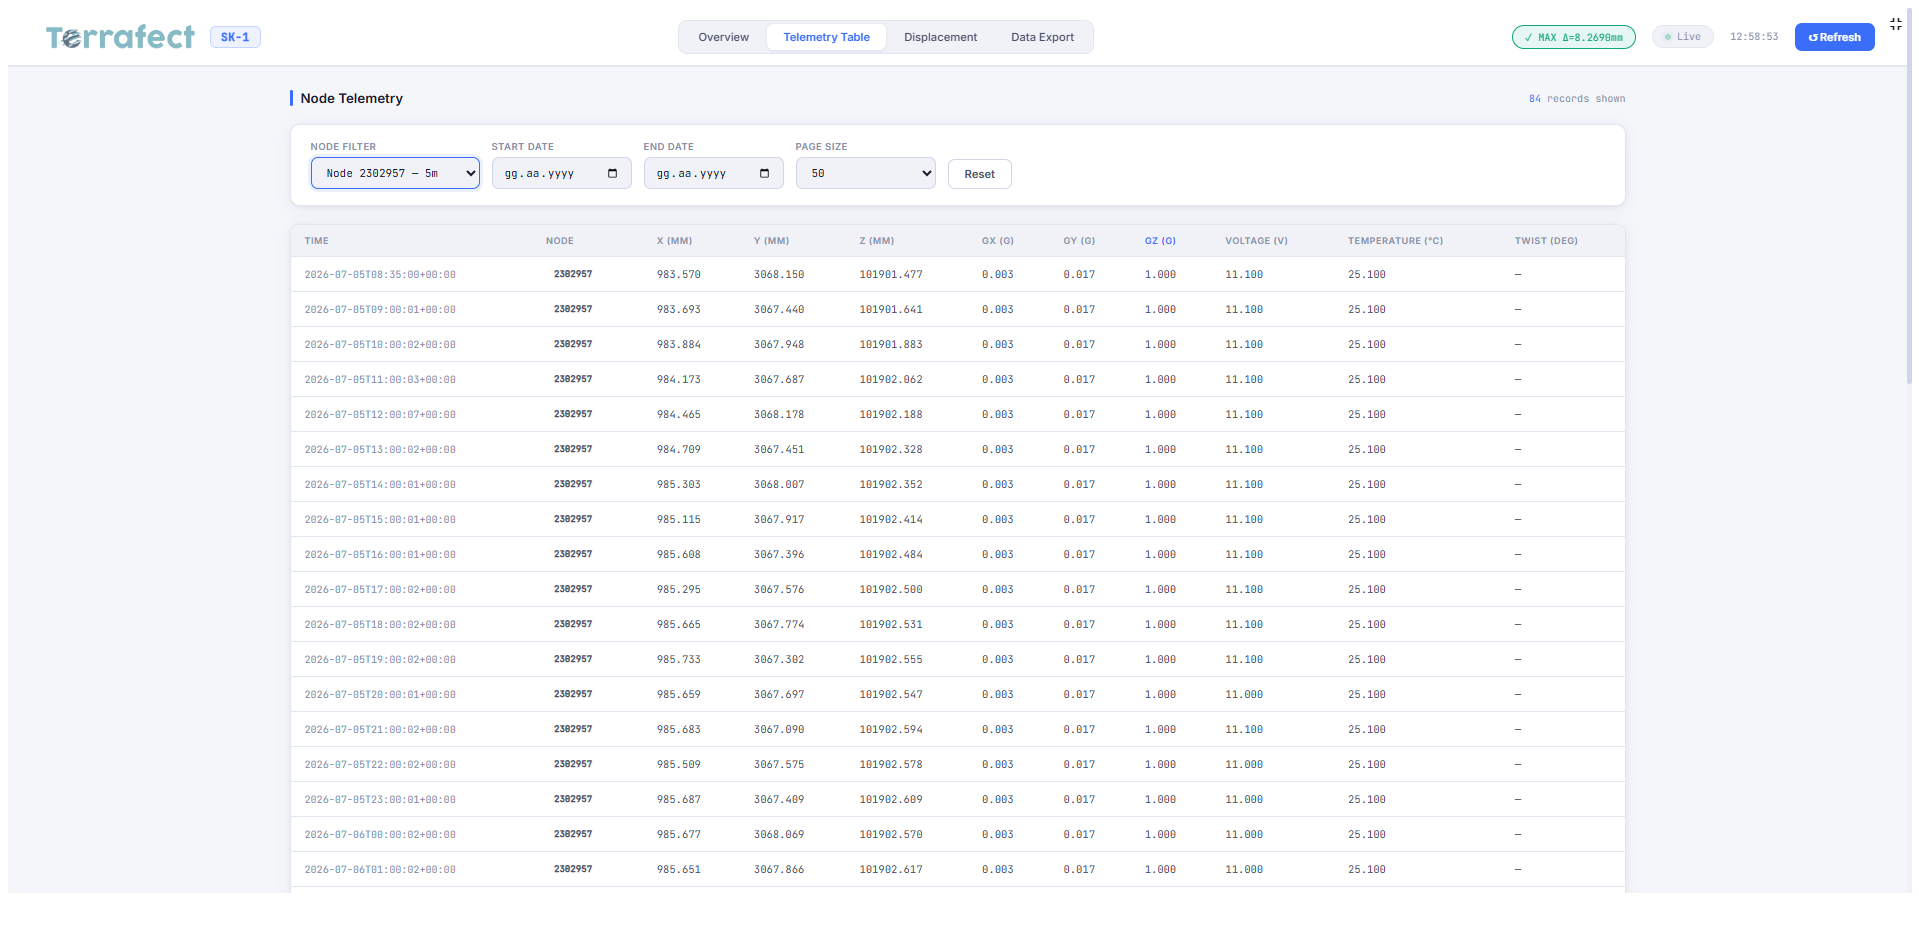
Task: Click Y value 3068.069
Action: (779, 834)
